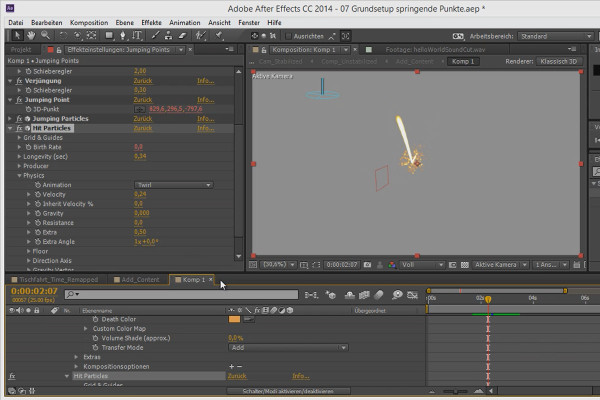The height and width of the screenshot is (400, 600).
Task: Click the 3D-Punkt crosshair picker button
Action: click(140, 109)
